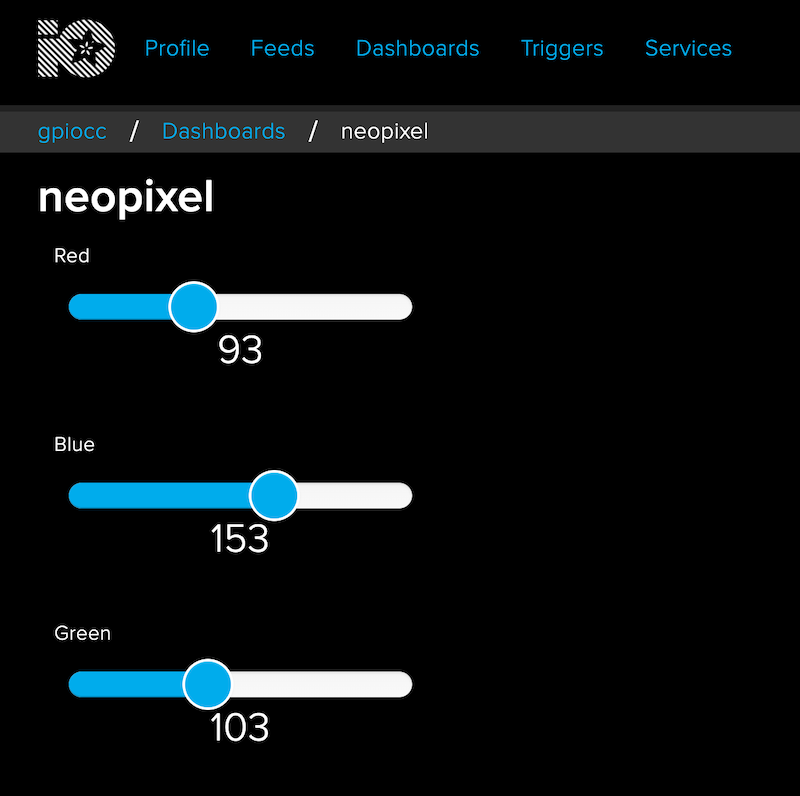800x796 pixels.
Task: Select the Green slider thumb
Action: point(208,684)
